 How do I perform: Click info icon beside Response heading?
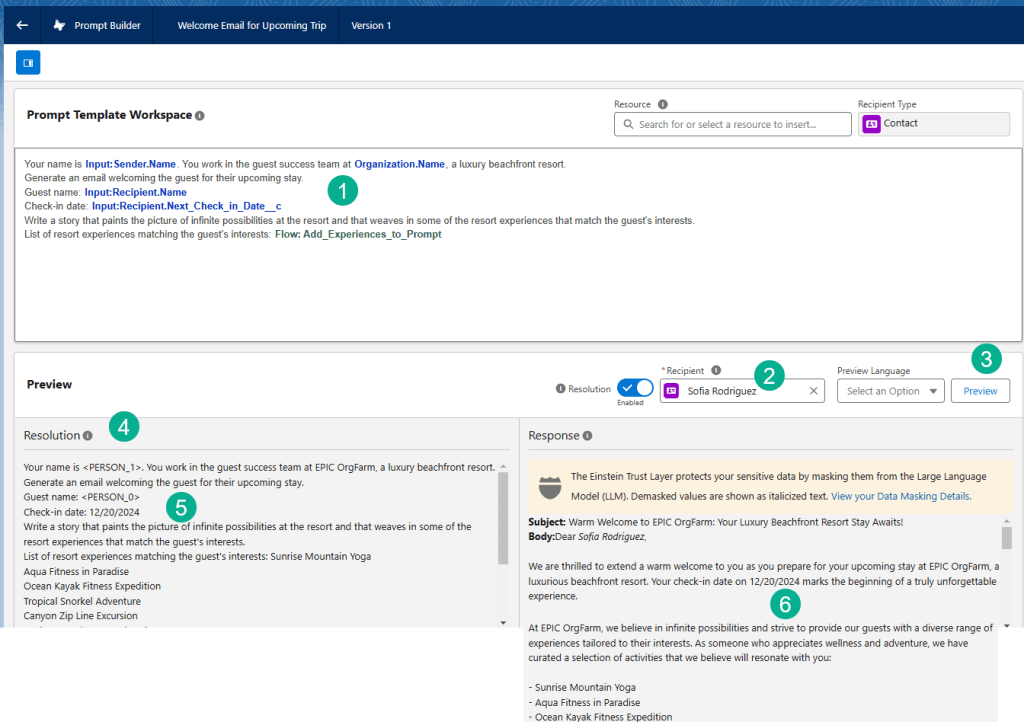coord(587,436)
